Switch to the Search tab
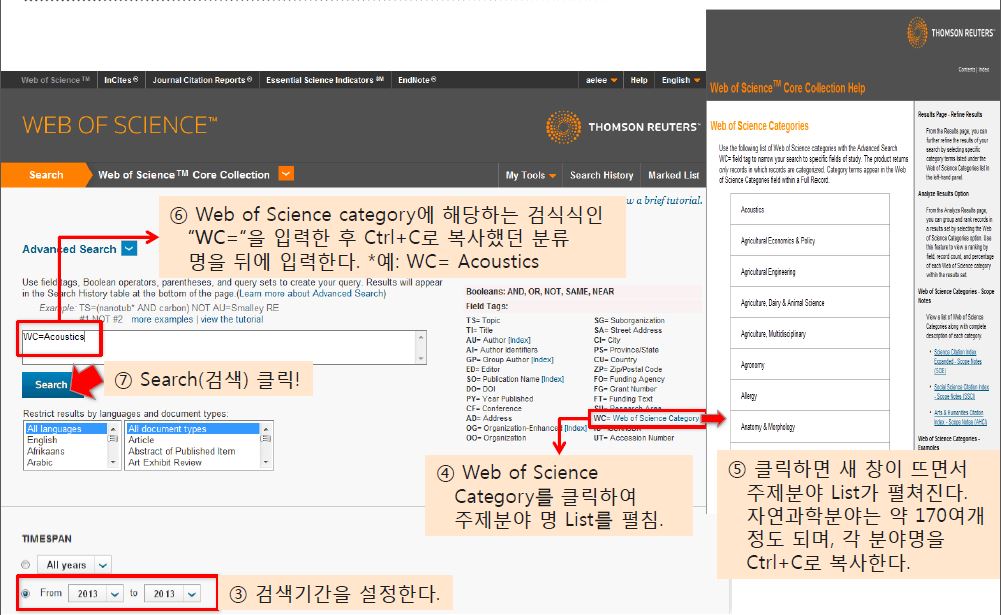1001x615 pixels. [45, 175]
